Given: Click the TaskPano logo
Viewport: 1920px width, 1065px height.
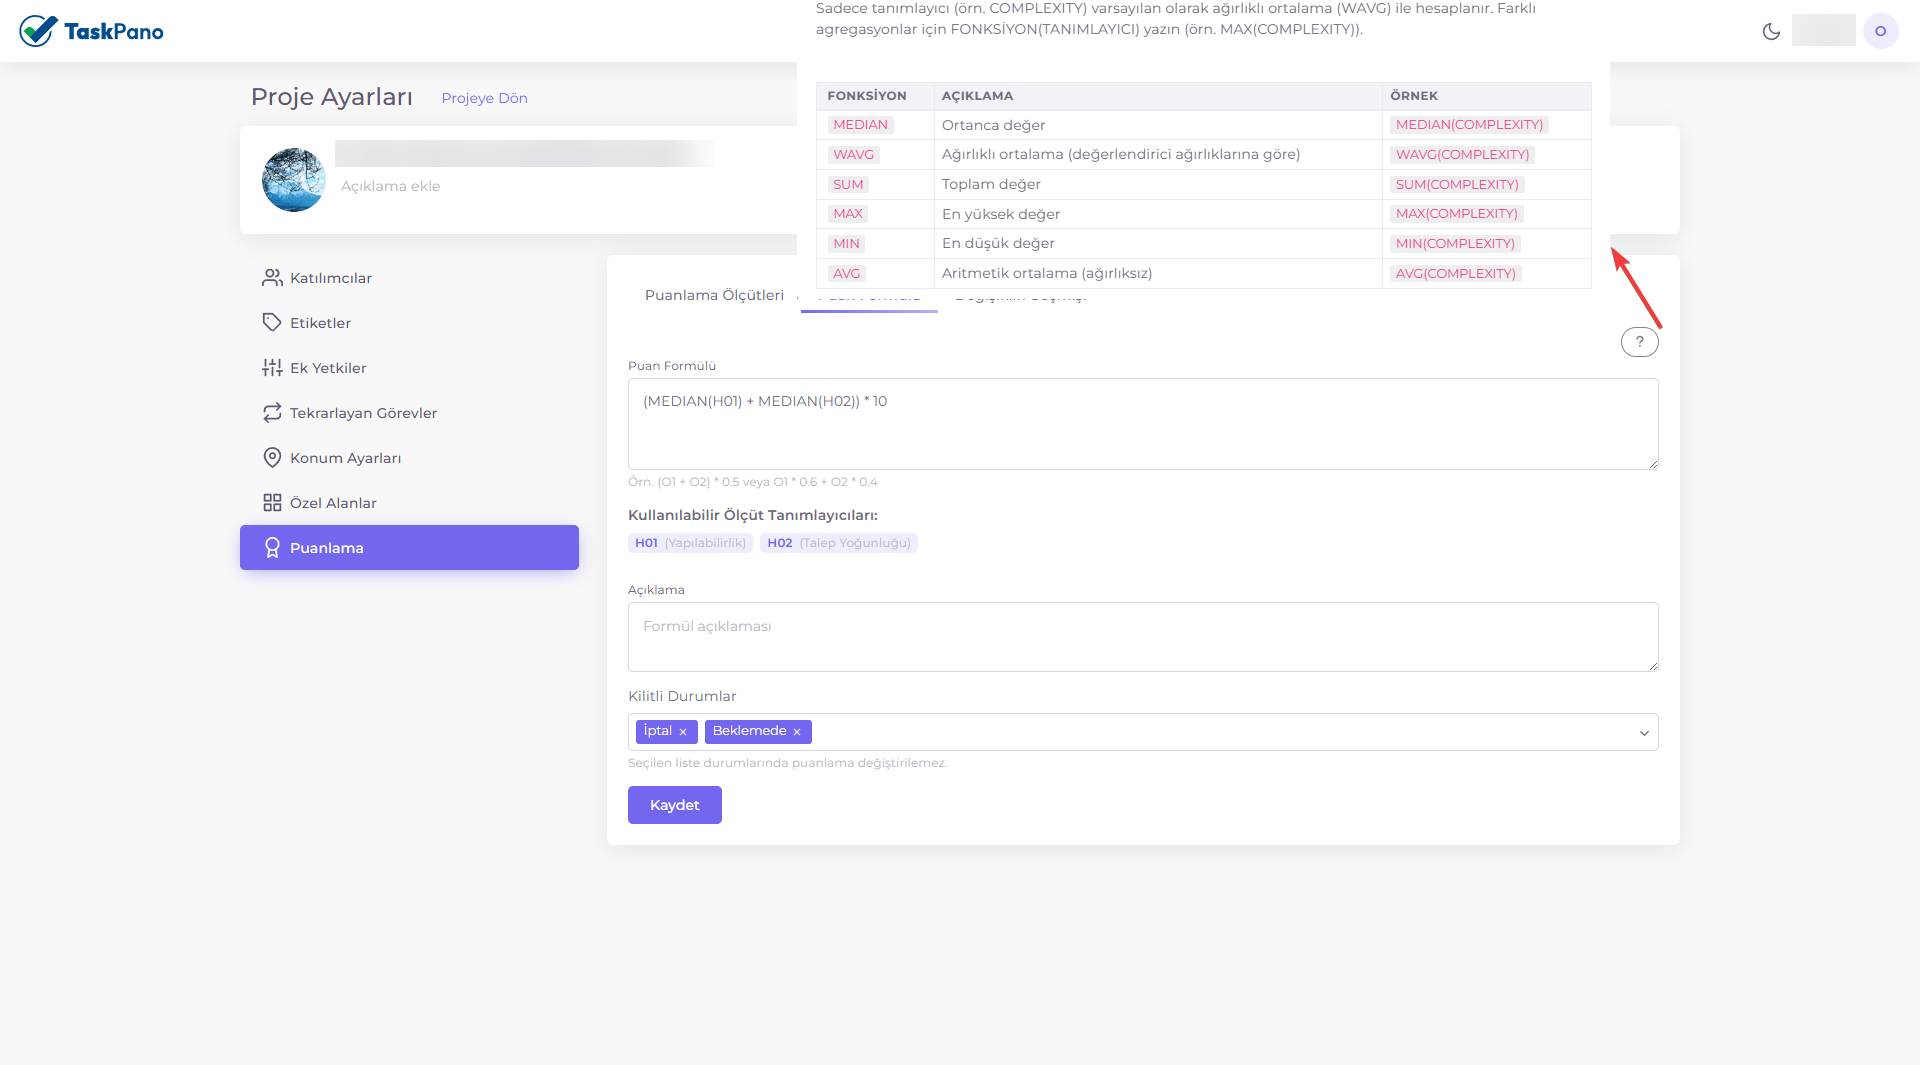Looking at the screenshot, I should (91, 31).
